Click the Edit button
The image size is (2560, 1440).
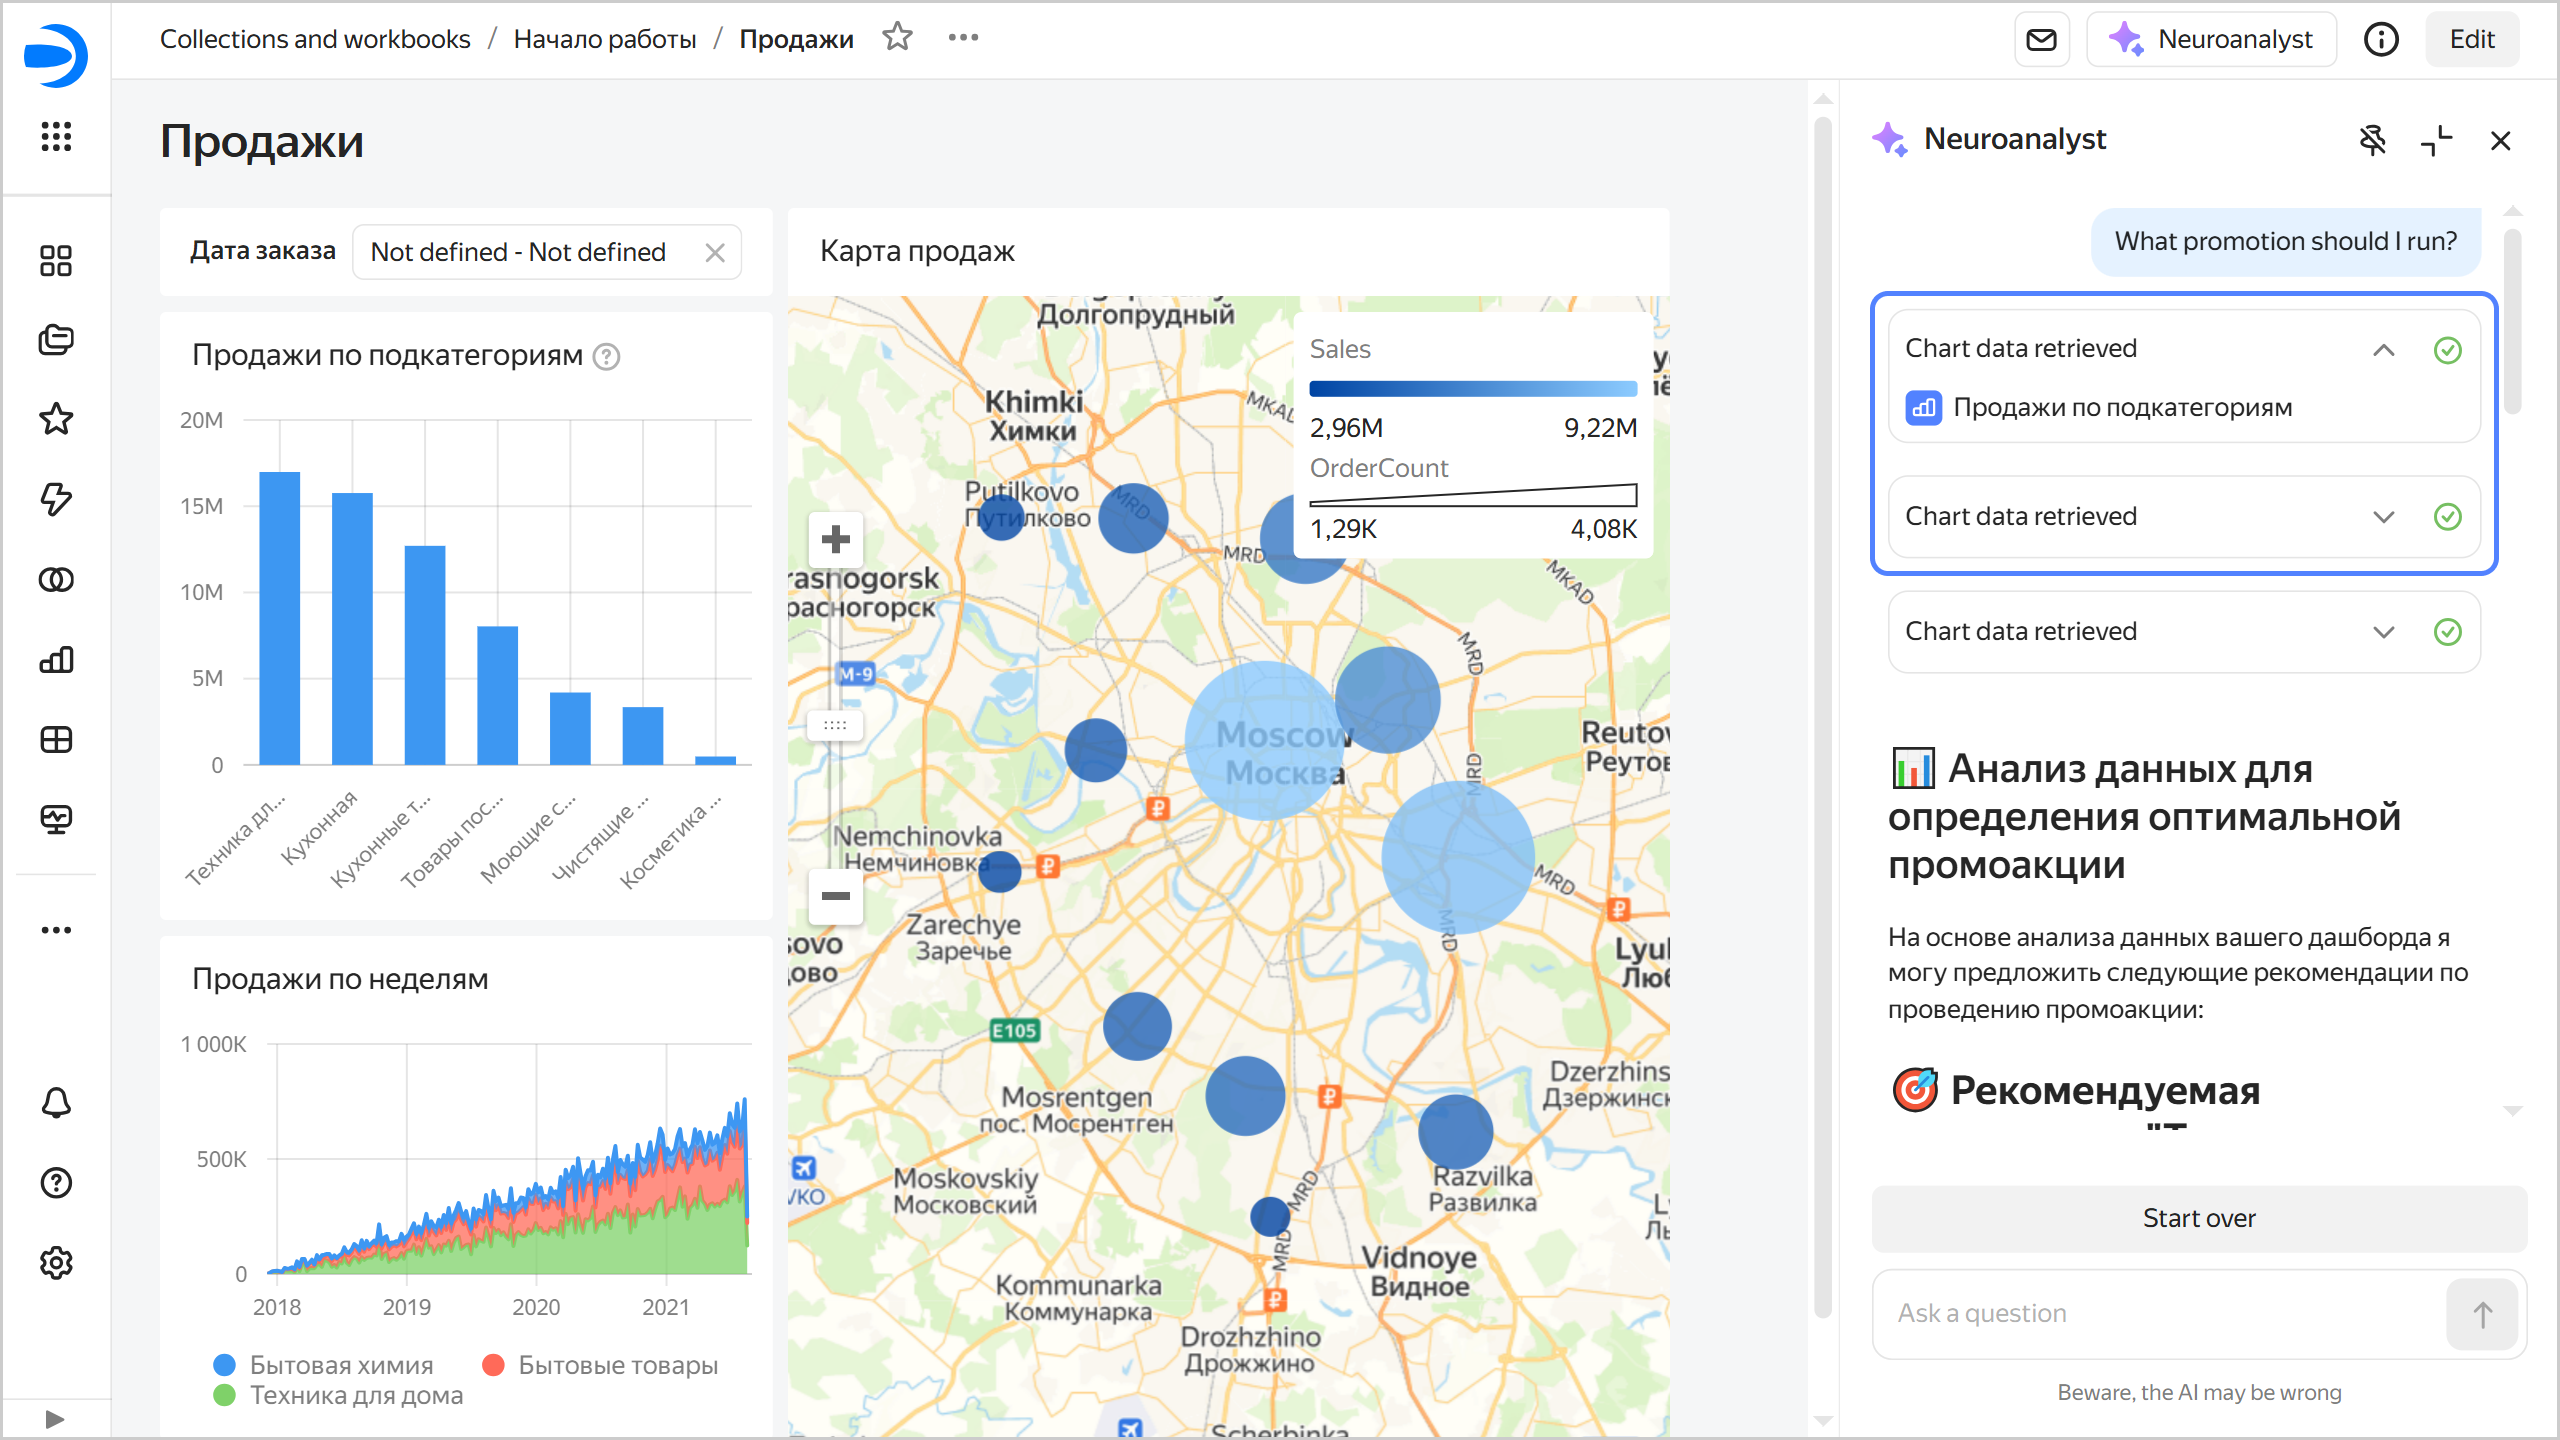2471,39
